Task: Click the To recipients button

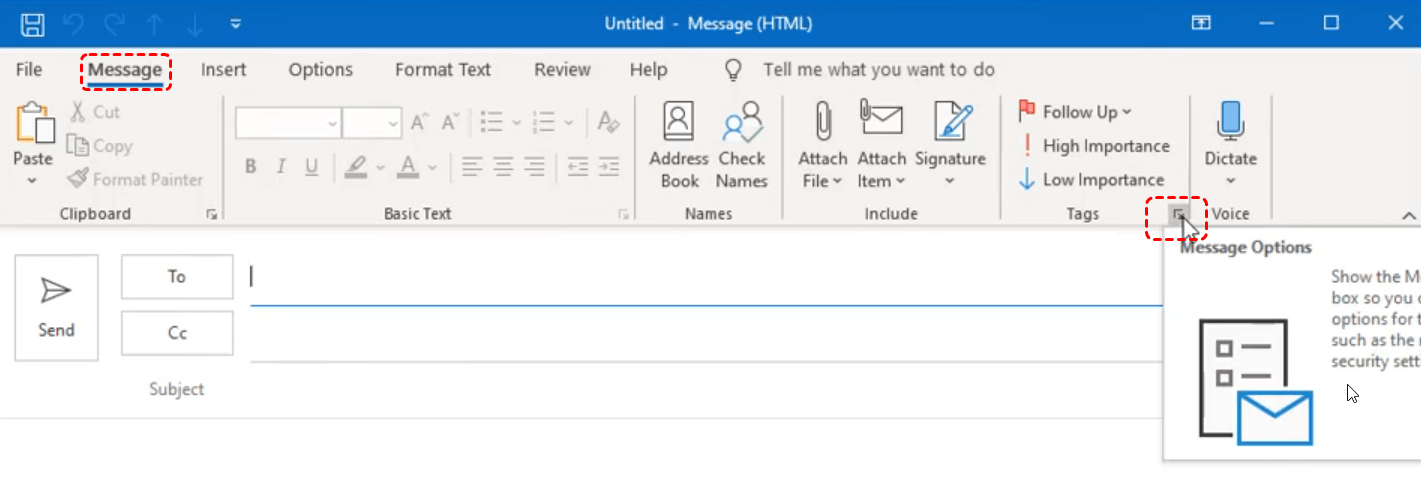Action: click(177, 277)
